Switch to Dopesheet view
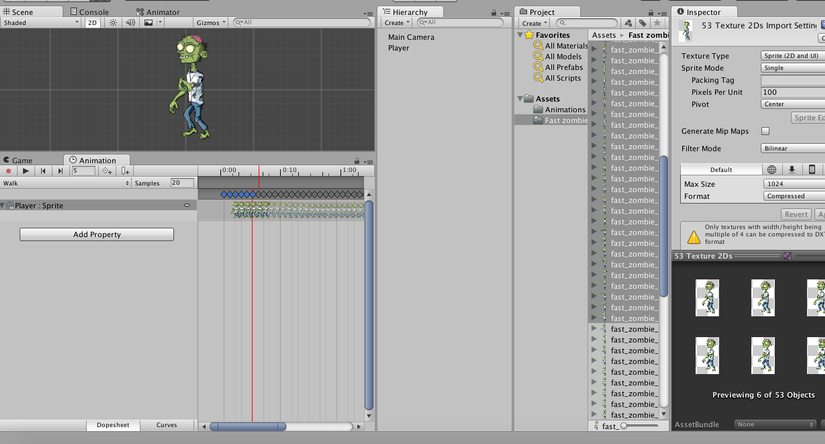This screenshot has height=444, width=825. [x=113, y=425]
